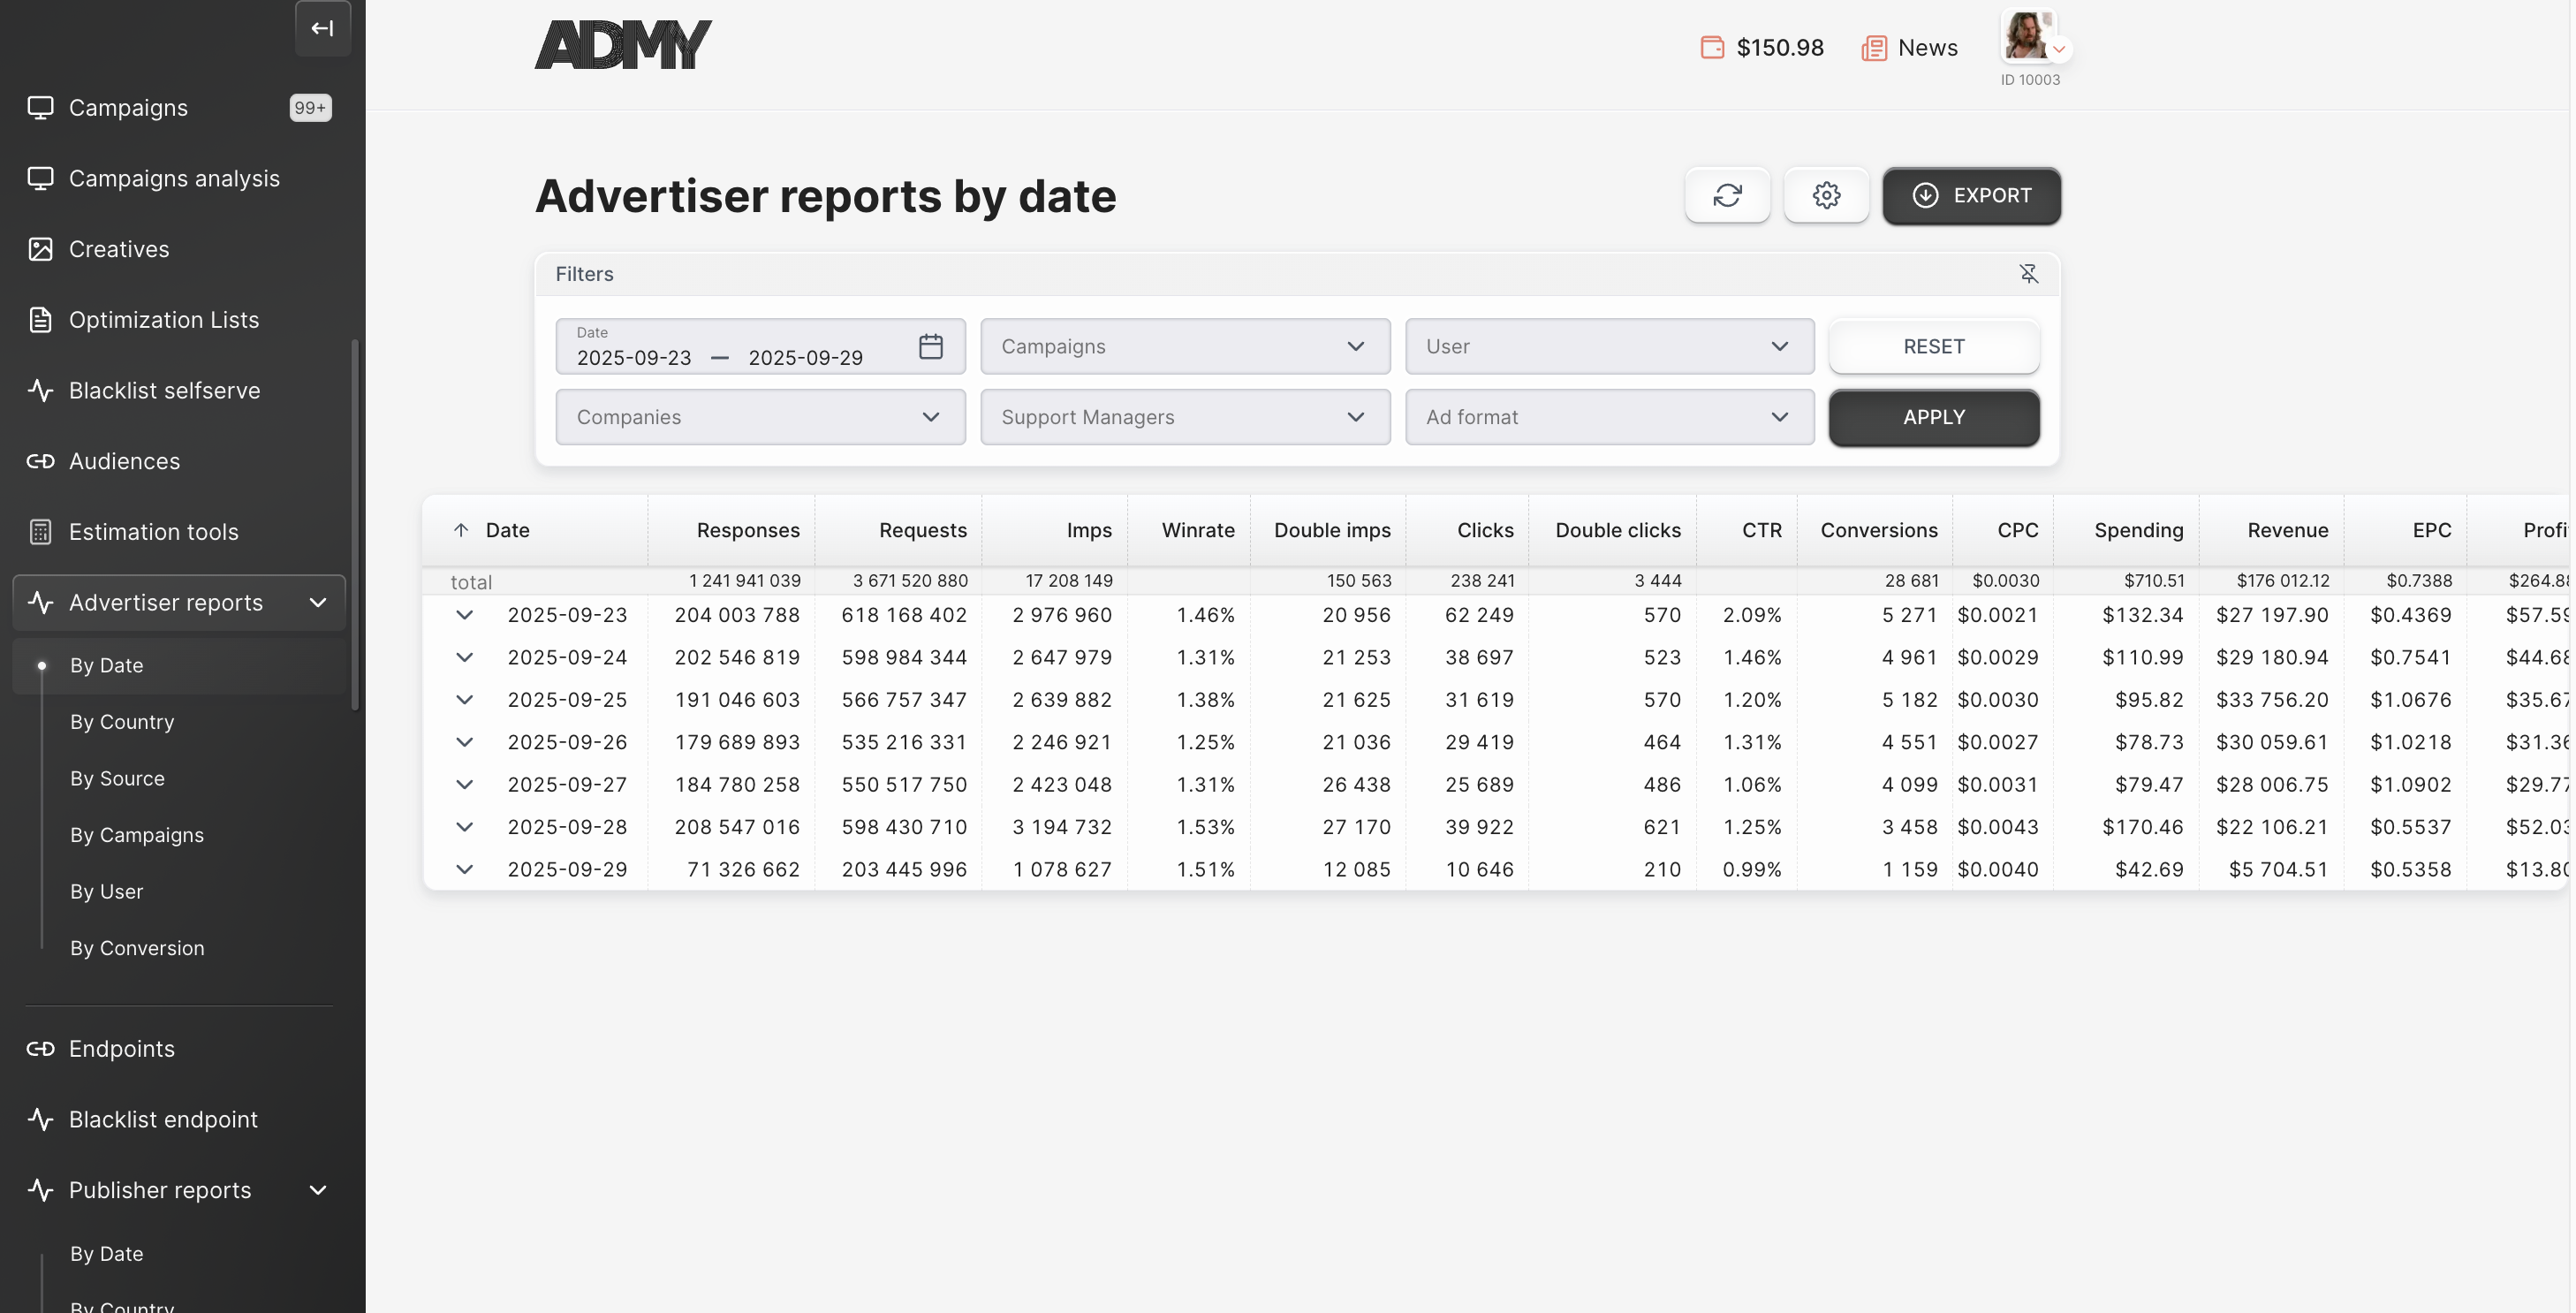This screenshot has height=1313, width=2576.
Task: Open the report settings gear
Action: pos(1827,195)
